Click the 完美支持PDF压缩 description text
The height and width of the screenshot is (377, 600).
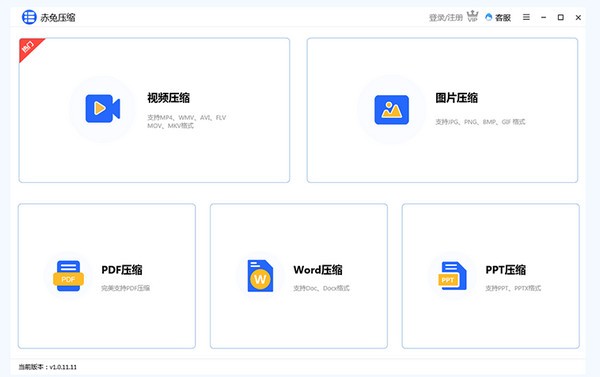126,288
